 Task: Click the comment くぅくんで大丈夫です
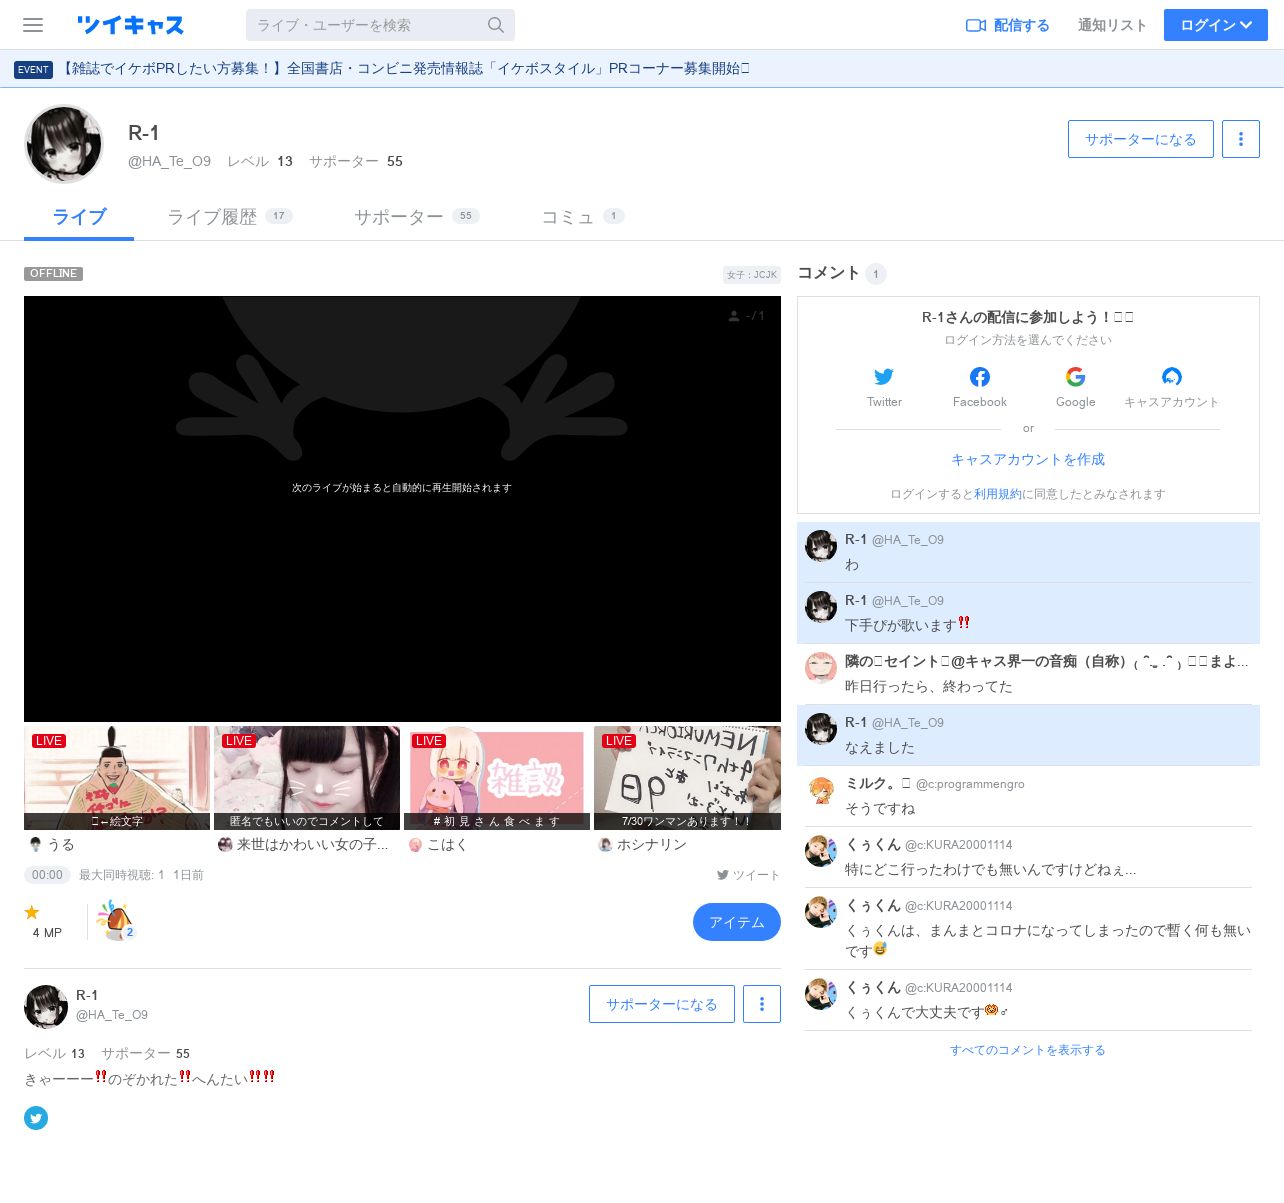927,1012
